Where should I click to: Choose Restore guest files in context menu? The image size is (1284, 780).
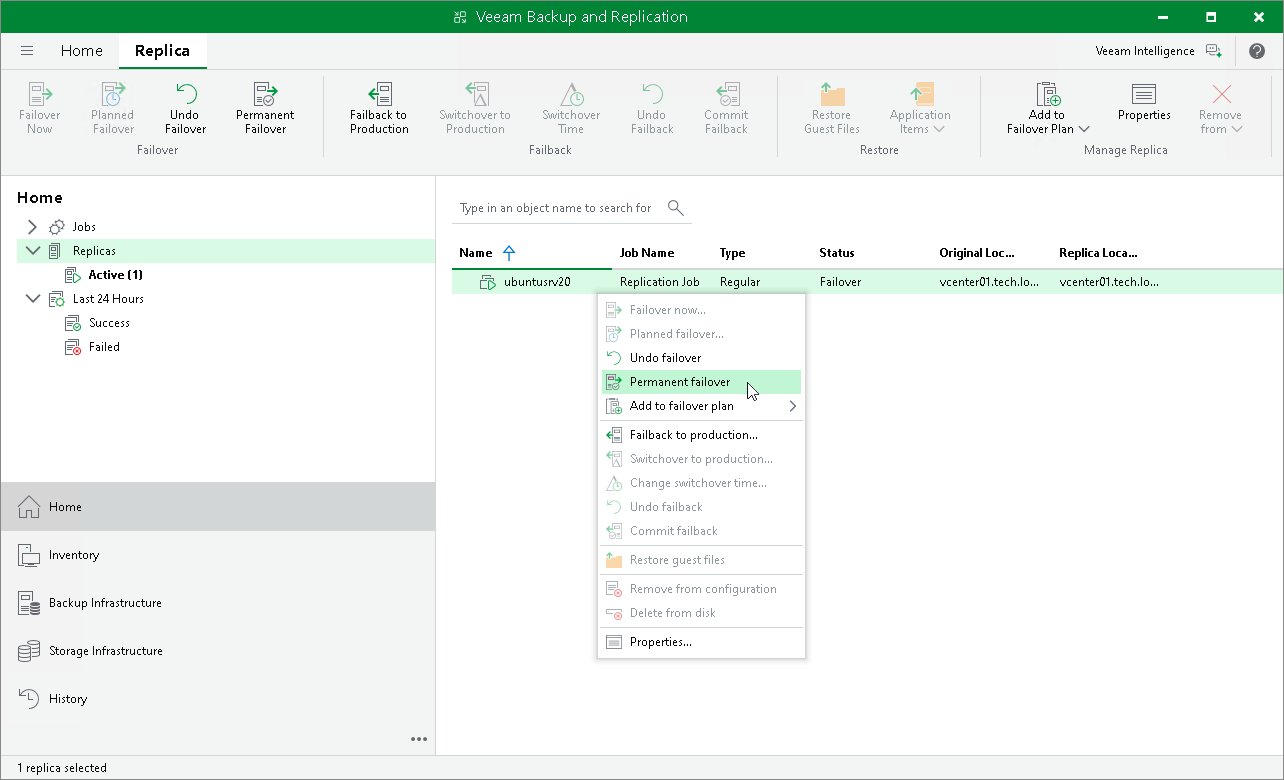pyautogui.click(x=701, y=560)
